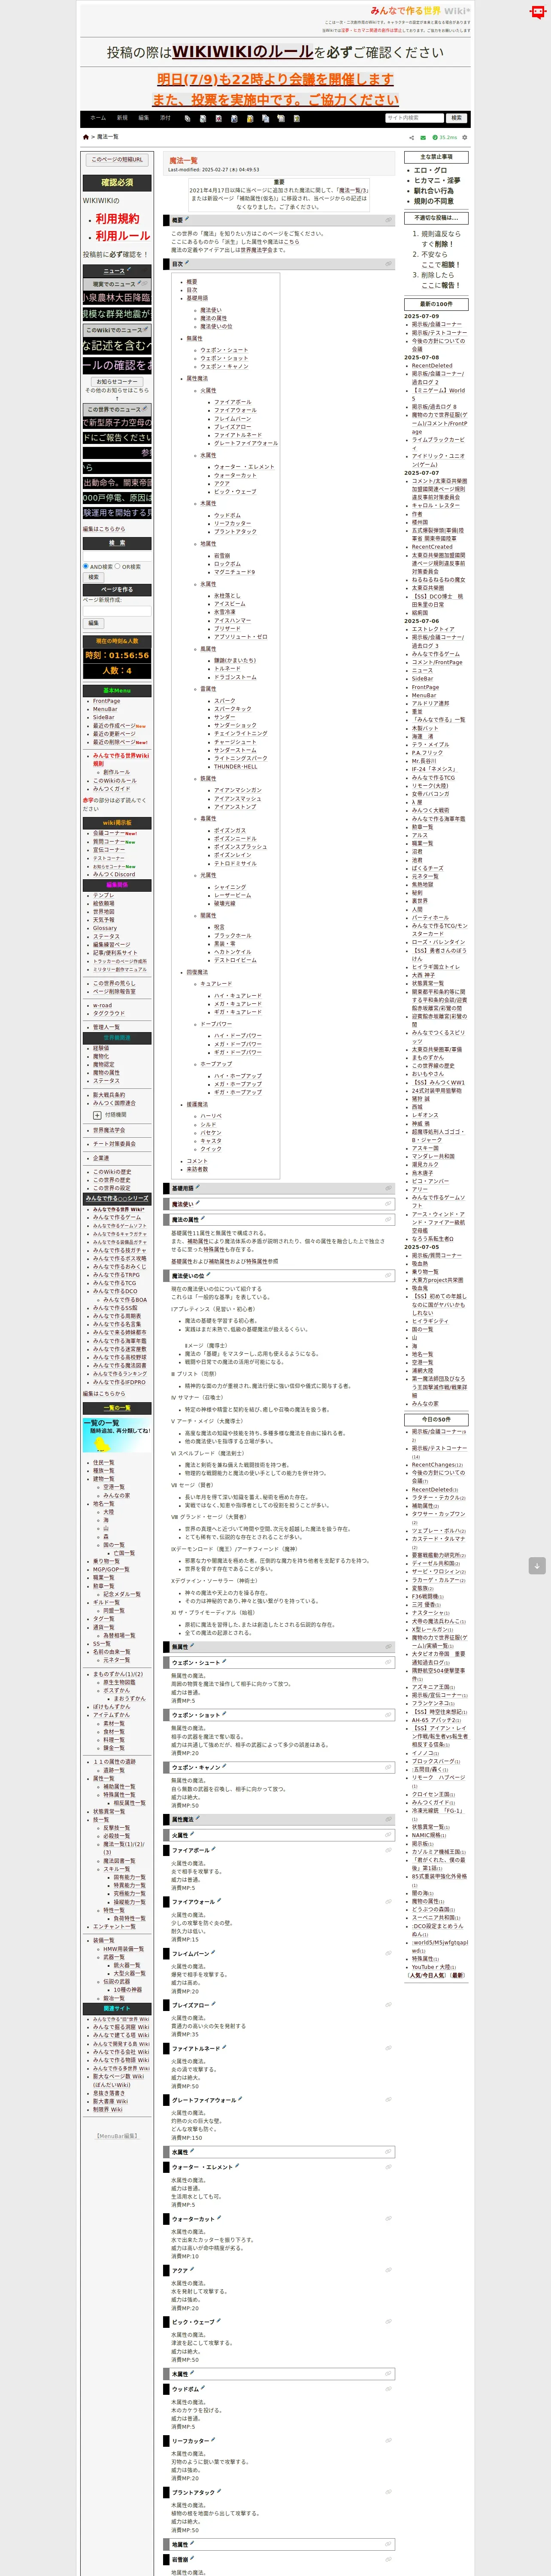This screenshot has height=2576, width=551.
Task: Open the みんつくDiscord sidebar link
Action: 114,874
